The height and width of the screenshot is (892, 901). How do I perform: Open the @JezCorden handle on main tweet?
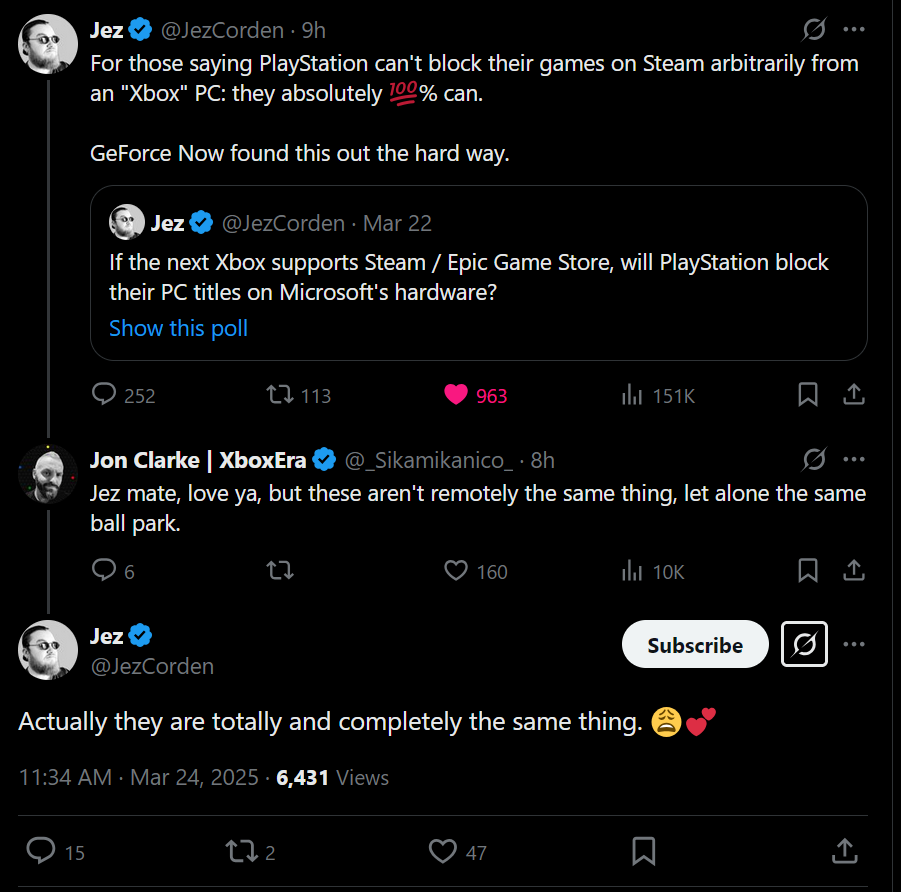point(152,666)
